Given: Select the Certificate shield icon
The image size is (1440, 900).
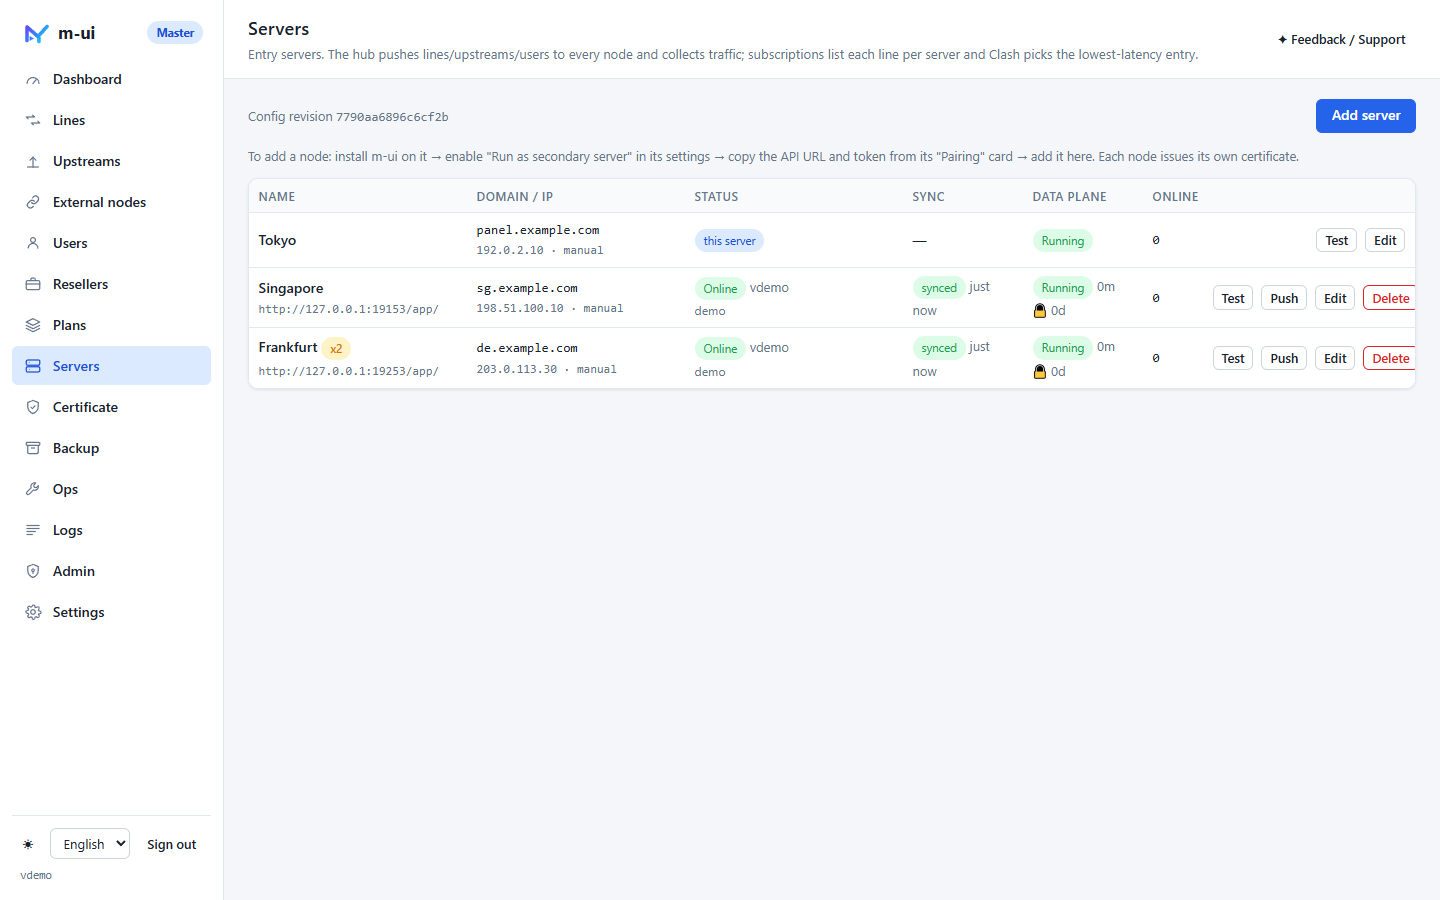Looking at the screenshot, I should pos(33,408).
